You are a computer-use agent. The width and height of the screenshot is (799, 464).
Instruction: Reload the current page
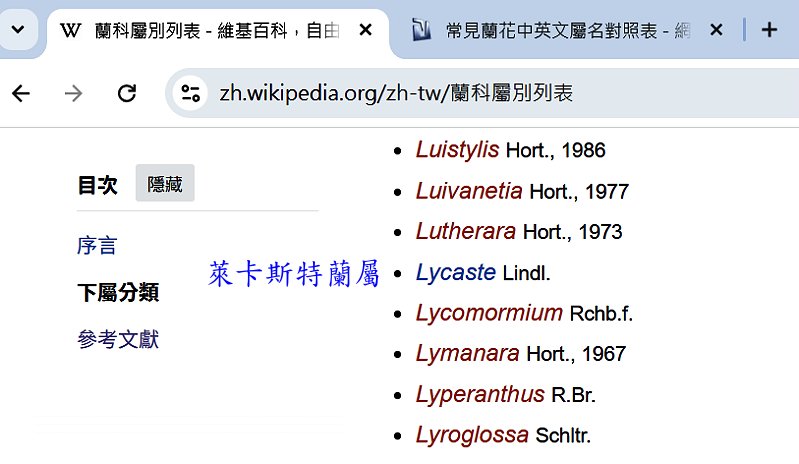point(127,94)
